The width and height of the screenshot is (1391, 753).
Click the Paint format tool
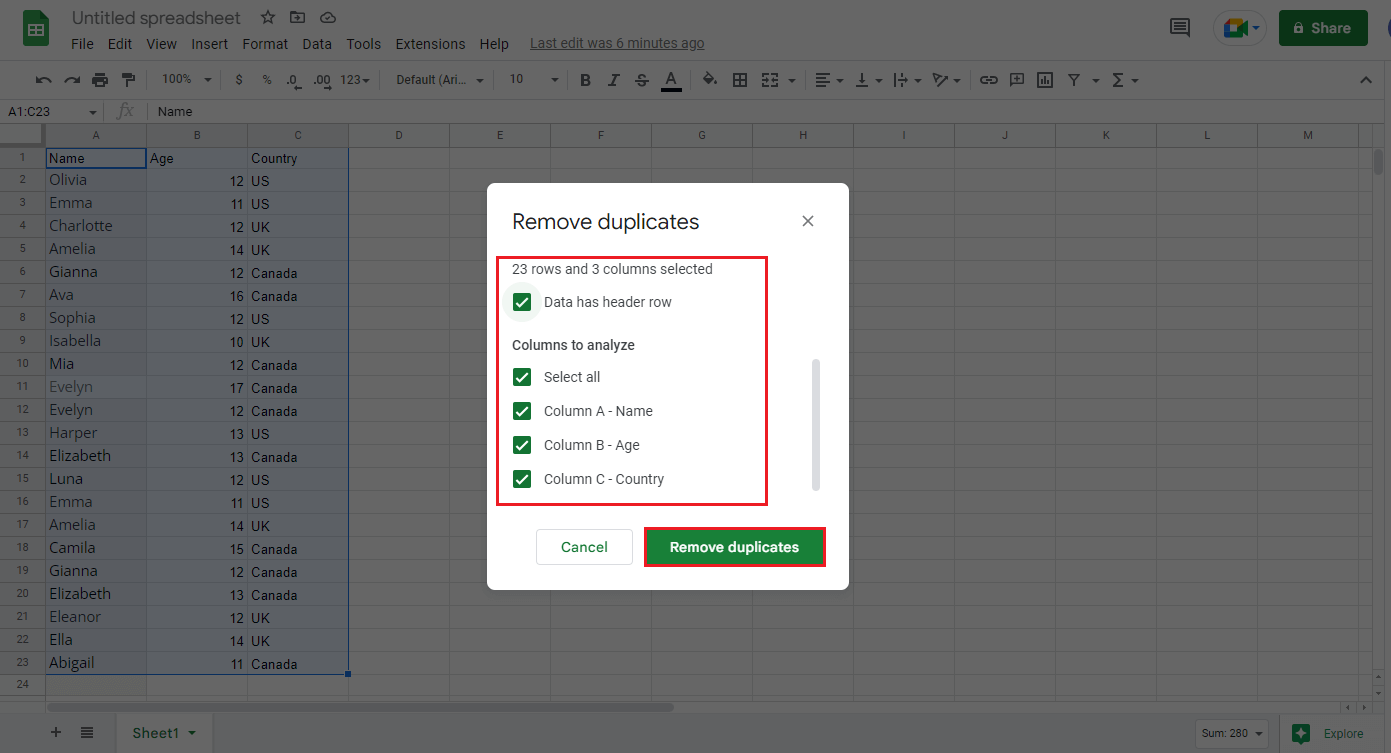(128, 79)
